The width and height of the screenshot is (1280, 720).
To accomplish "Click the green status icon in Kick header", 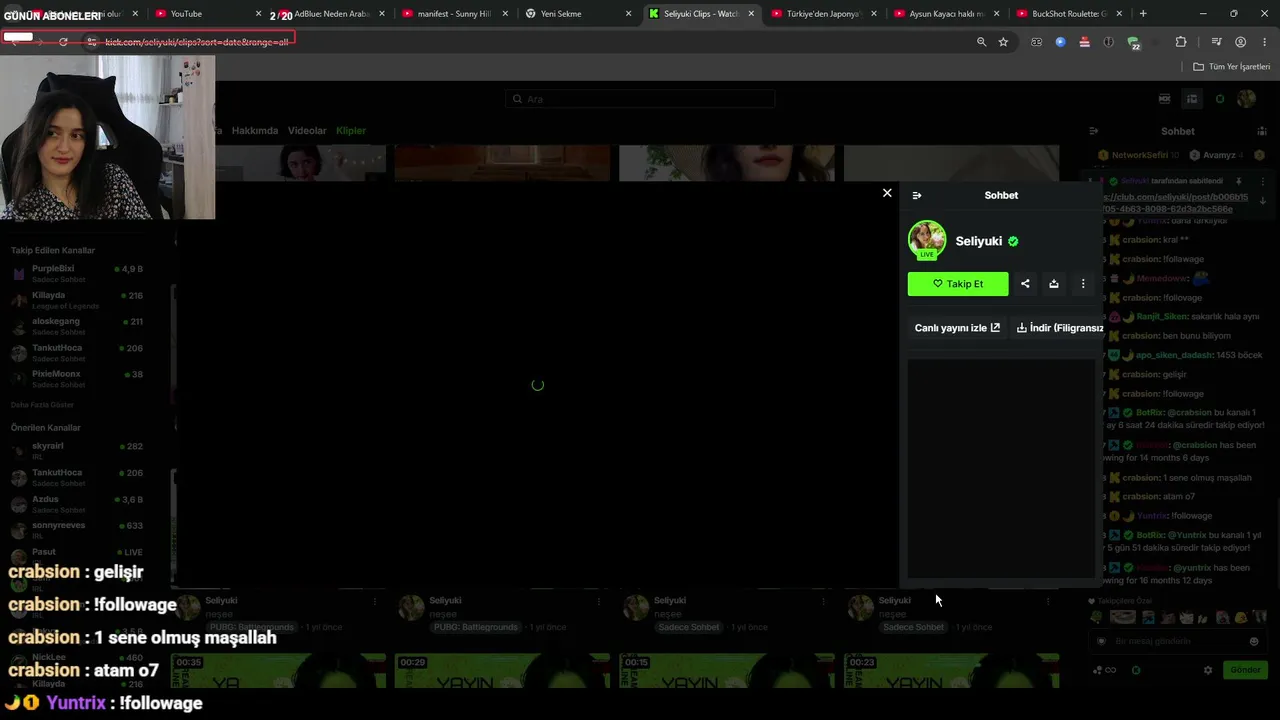I will click(1220, 99).
